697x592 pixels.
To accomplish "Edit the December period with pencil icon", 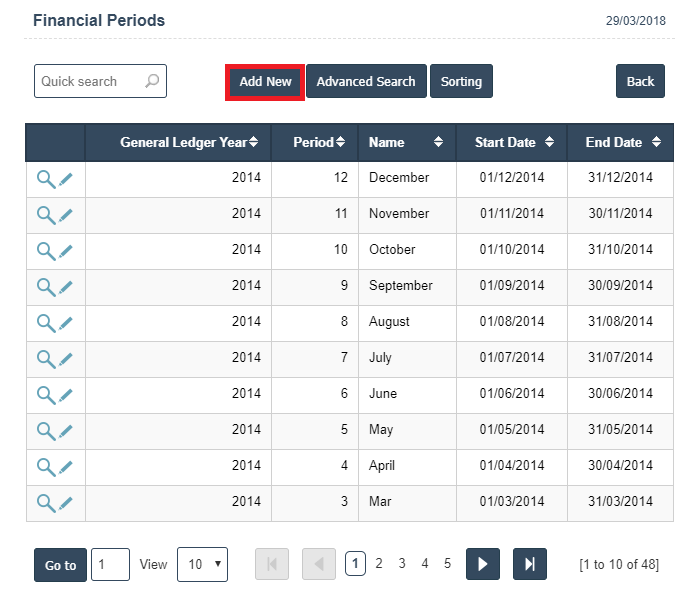I will tap(65, 180).
